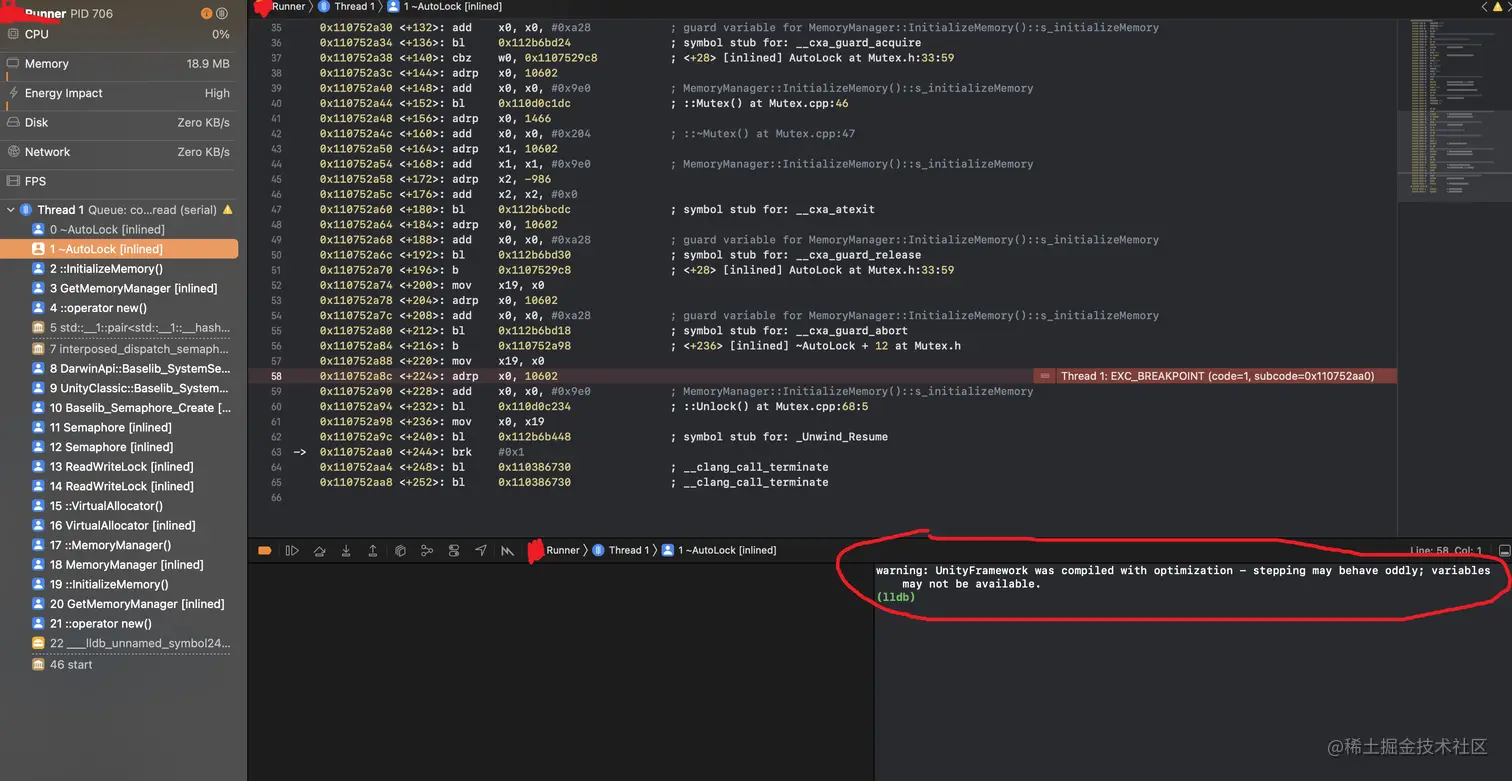
Task: Click the lldb console prompt
Action: (x=895, y=598)
